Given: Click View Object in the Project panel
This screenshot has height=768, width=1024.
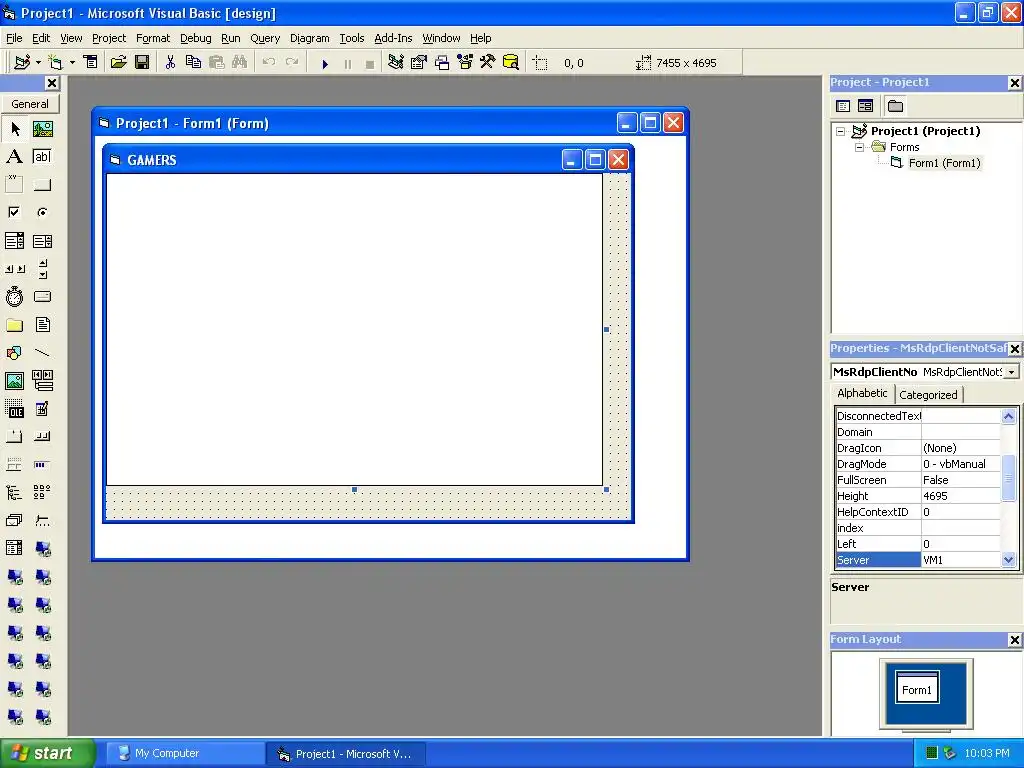Looking at the screenshot, I should (865, 106).
